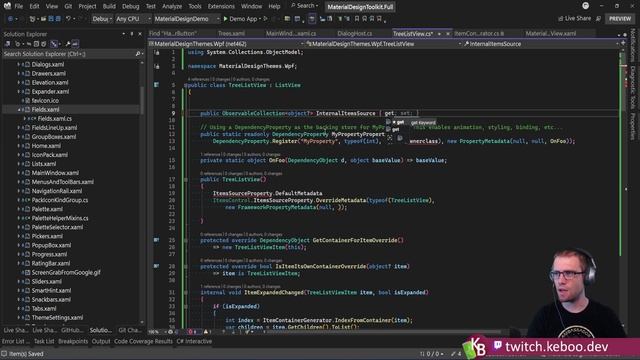The image size is (640, 360).
Task: Click red error count indicator below editor
Action: (x=193, y=332)
